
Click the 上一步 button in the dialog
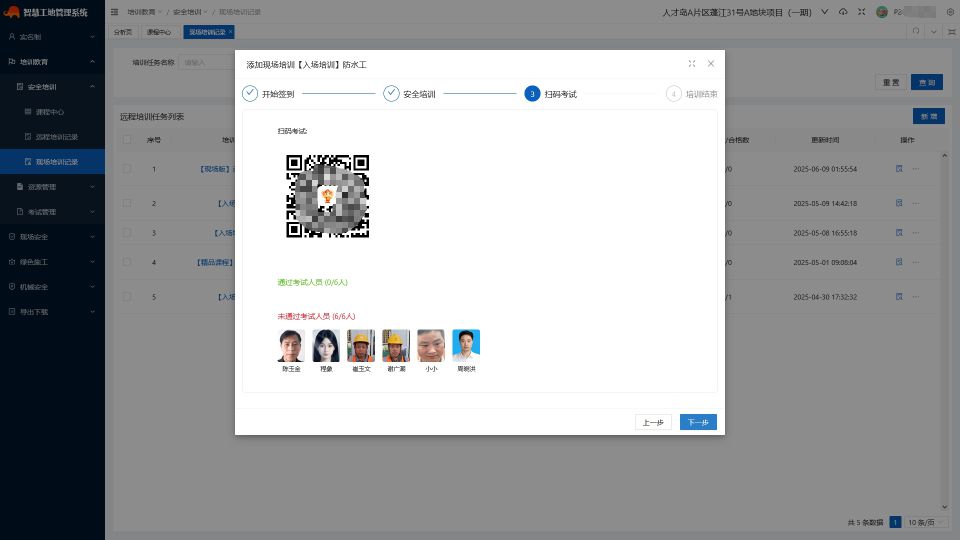653,422
